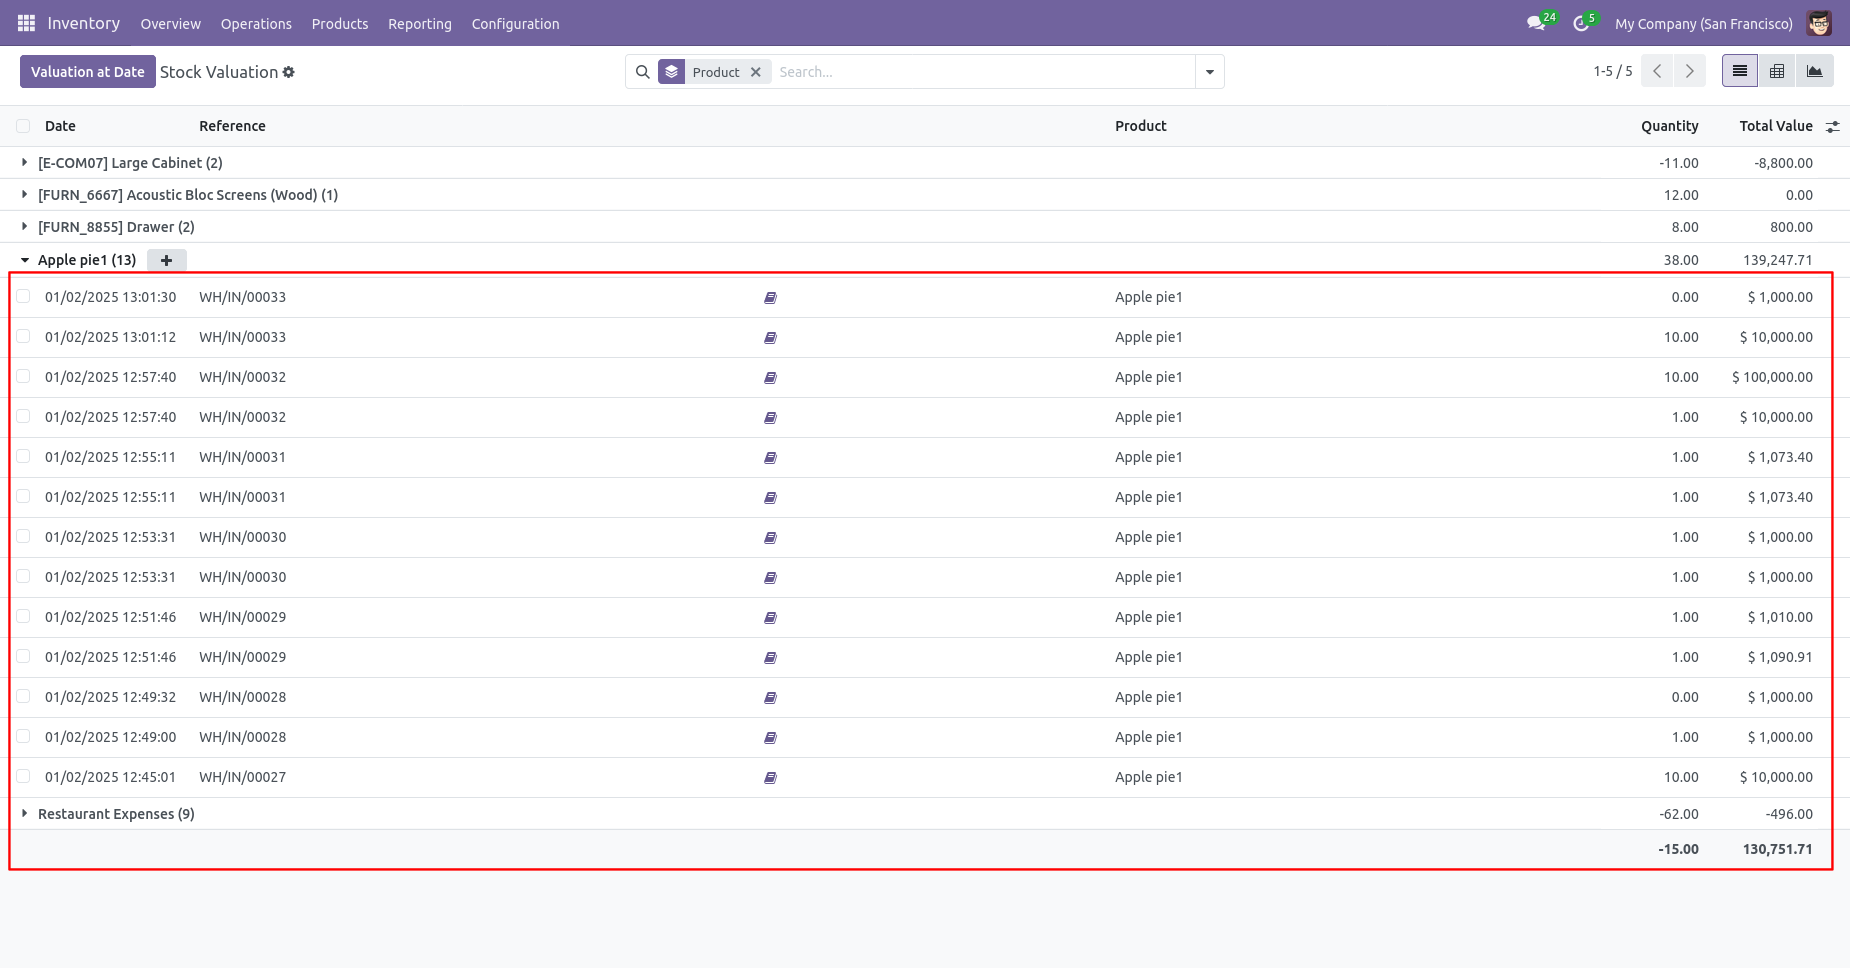1850x968 pixels.
Task: Tick the select-all checkbox in header
Action: click(23, 125)
